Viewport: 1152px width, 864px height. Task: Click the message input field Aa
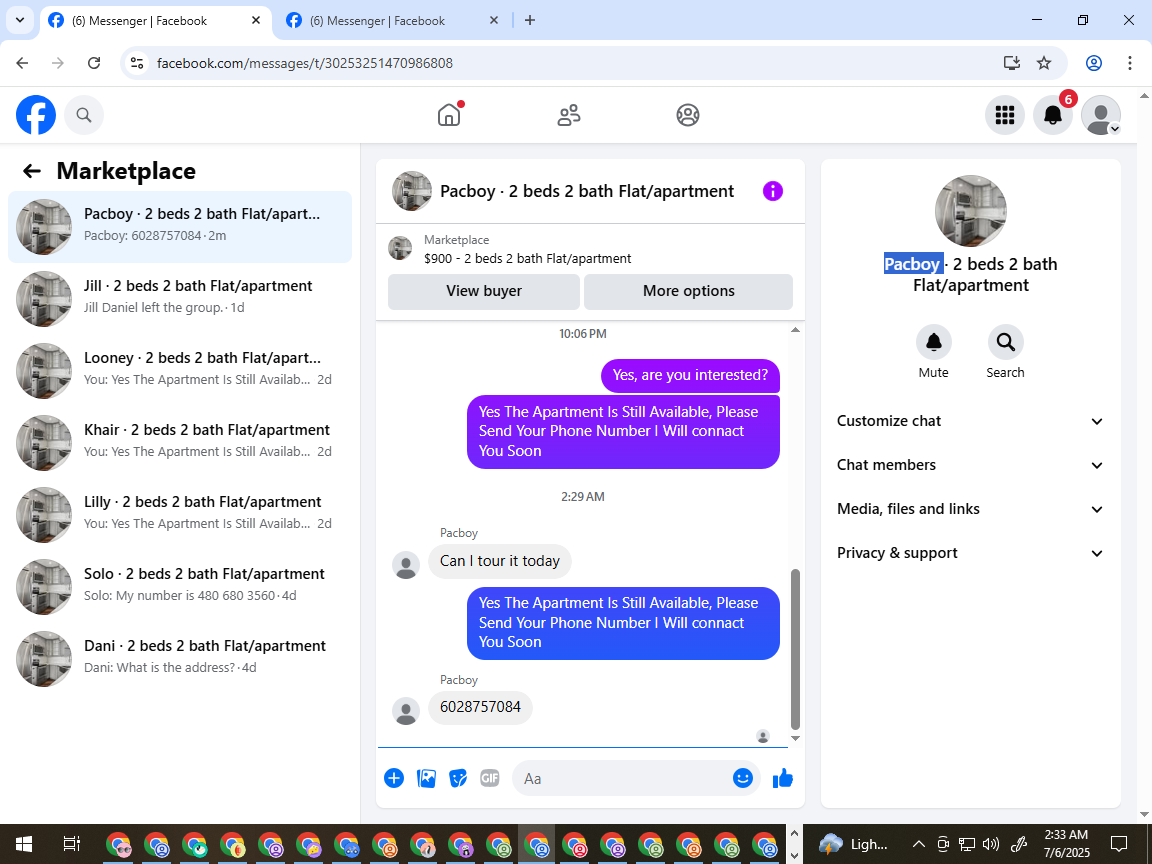(x=624, y=778)
